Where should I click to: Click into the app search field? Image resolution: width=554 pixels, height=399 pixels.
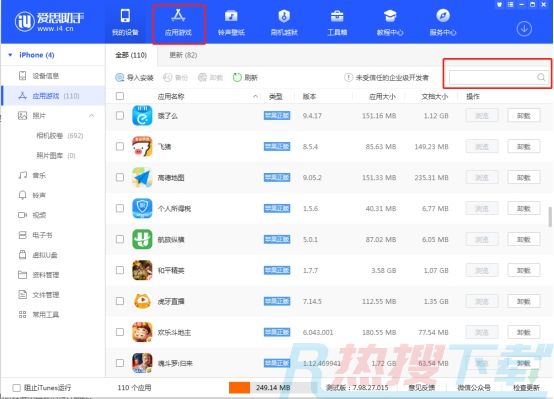pyautogui.click(x=499, y=77)
